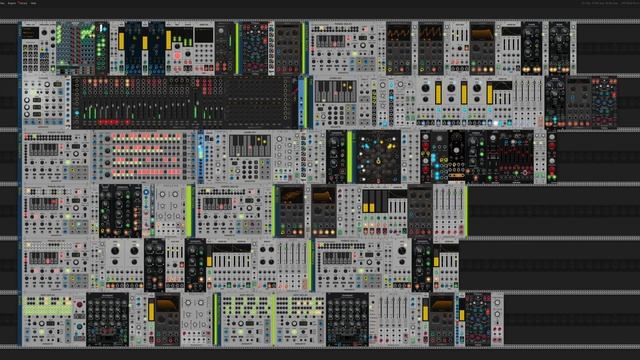
Task: Click the green step grid at the start of the bottom rack row
Action: 48,306
